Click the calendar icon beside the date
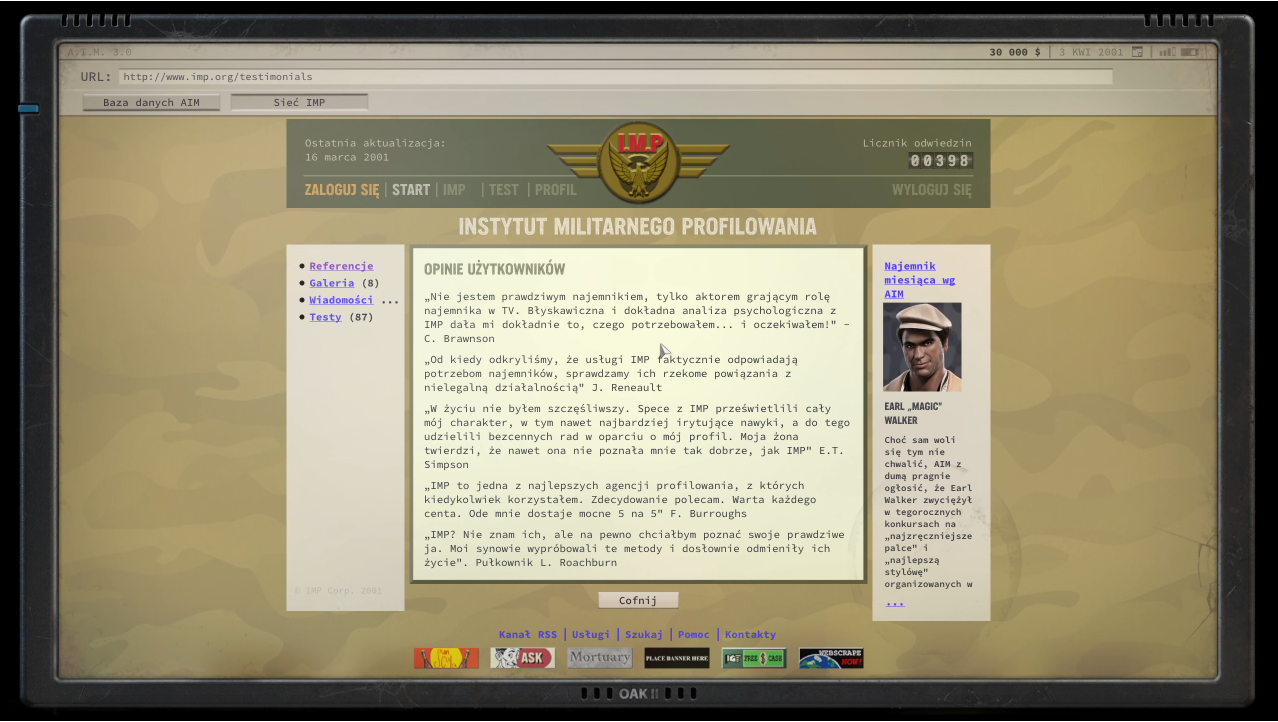 1137,52
